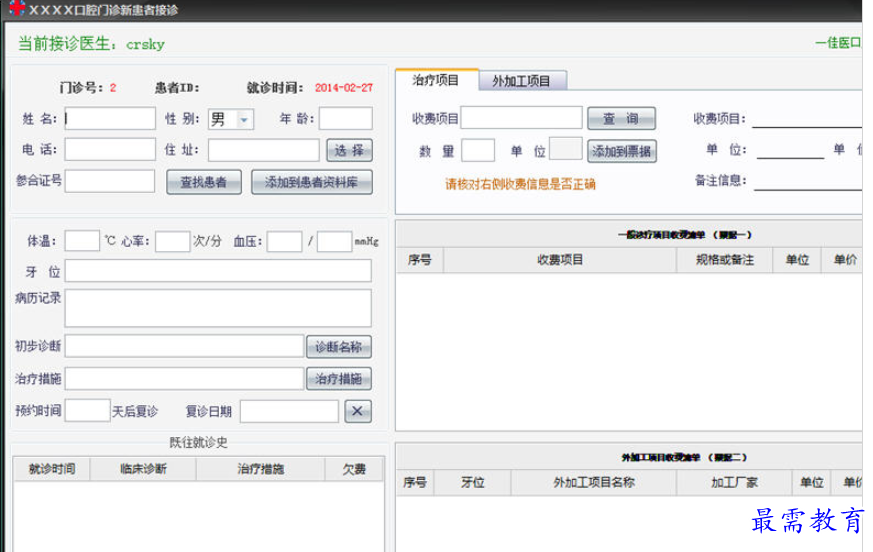Click the 收费项目 column header in charge list
This screenshot has width=873, height=552.
[560, 260]
